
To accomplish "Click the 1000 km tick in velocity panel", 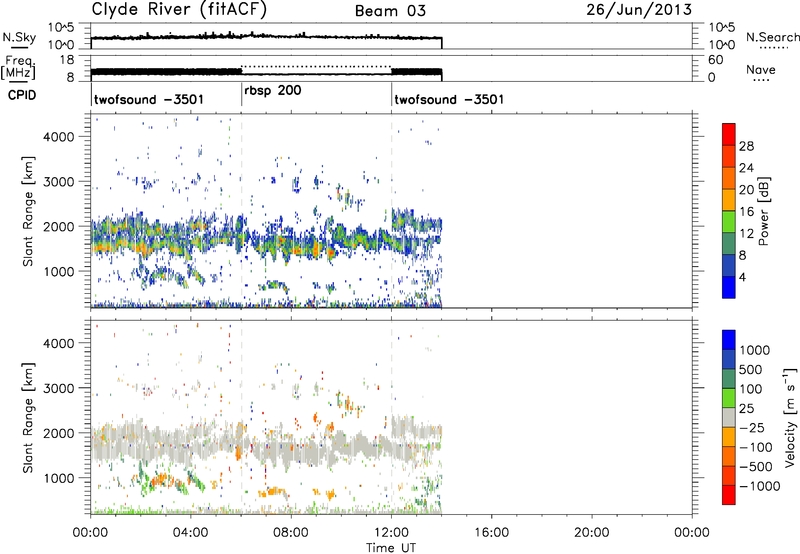I will (x=58, y=478).
